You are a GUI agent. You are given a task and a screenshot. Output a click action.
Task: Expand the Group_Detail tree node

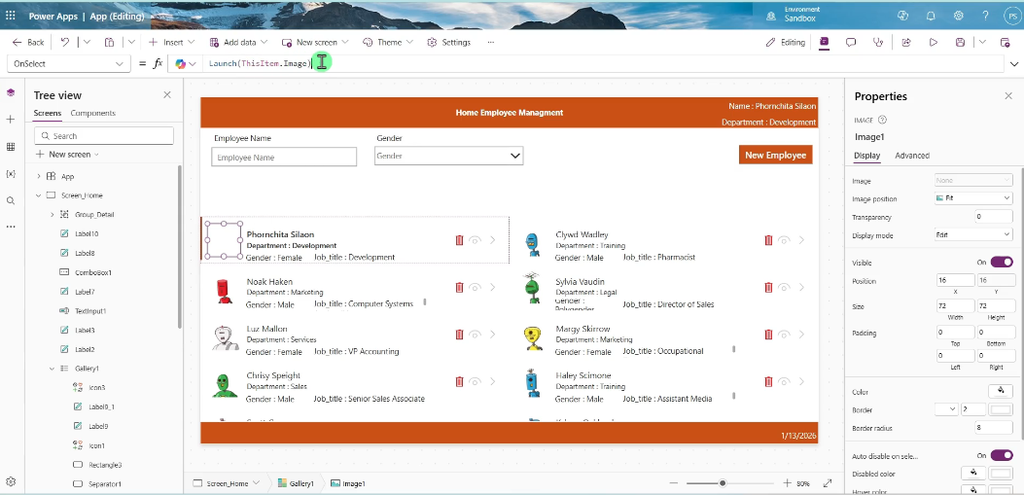52,214
